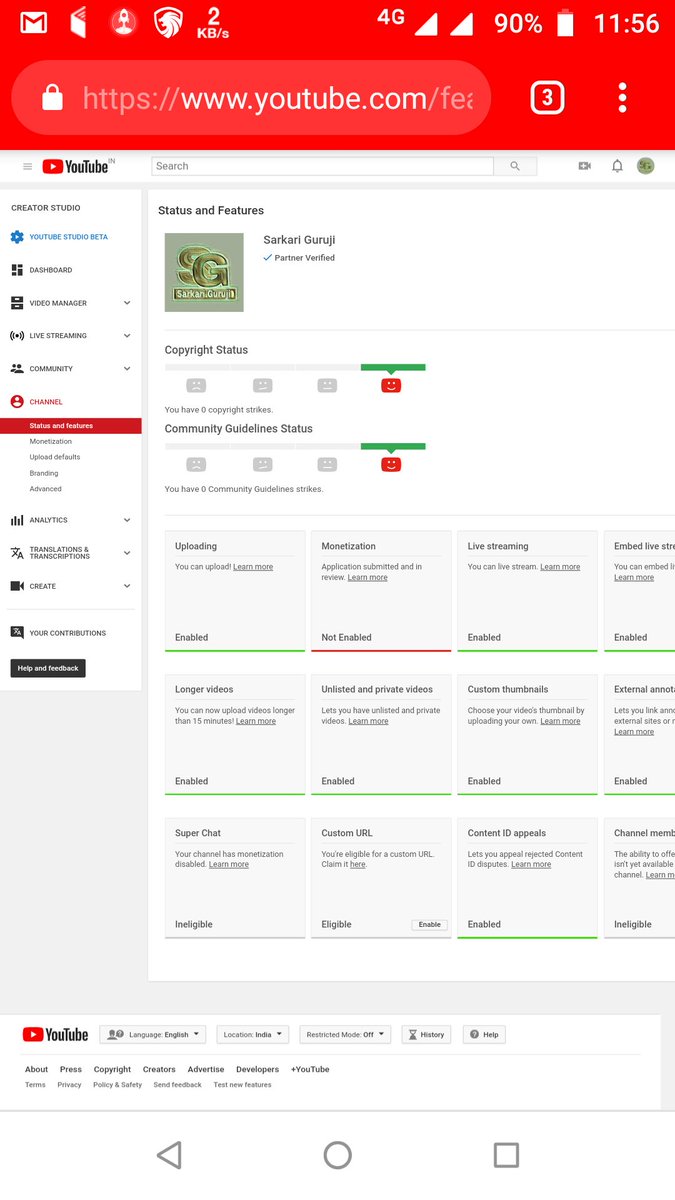Image resolution: width=675 pixels, height=1200 pixels.
Task: Click the search magnifier button
Action: coord(515,166)
